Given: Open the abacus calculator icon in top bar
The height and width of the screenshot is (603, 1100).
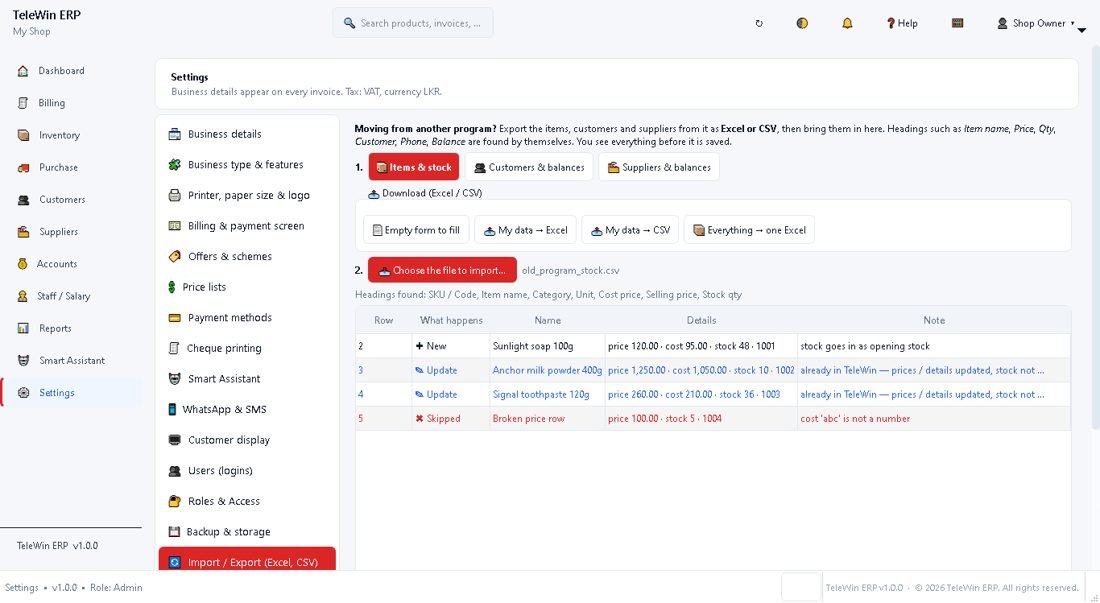Looking at the screenshot, I should pyautogui.click(x=957, y=23).
